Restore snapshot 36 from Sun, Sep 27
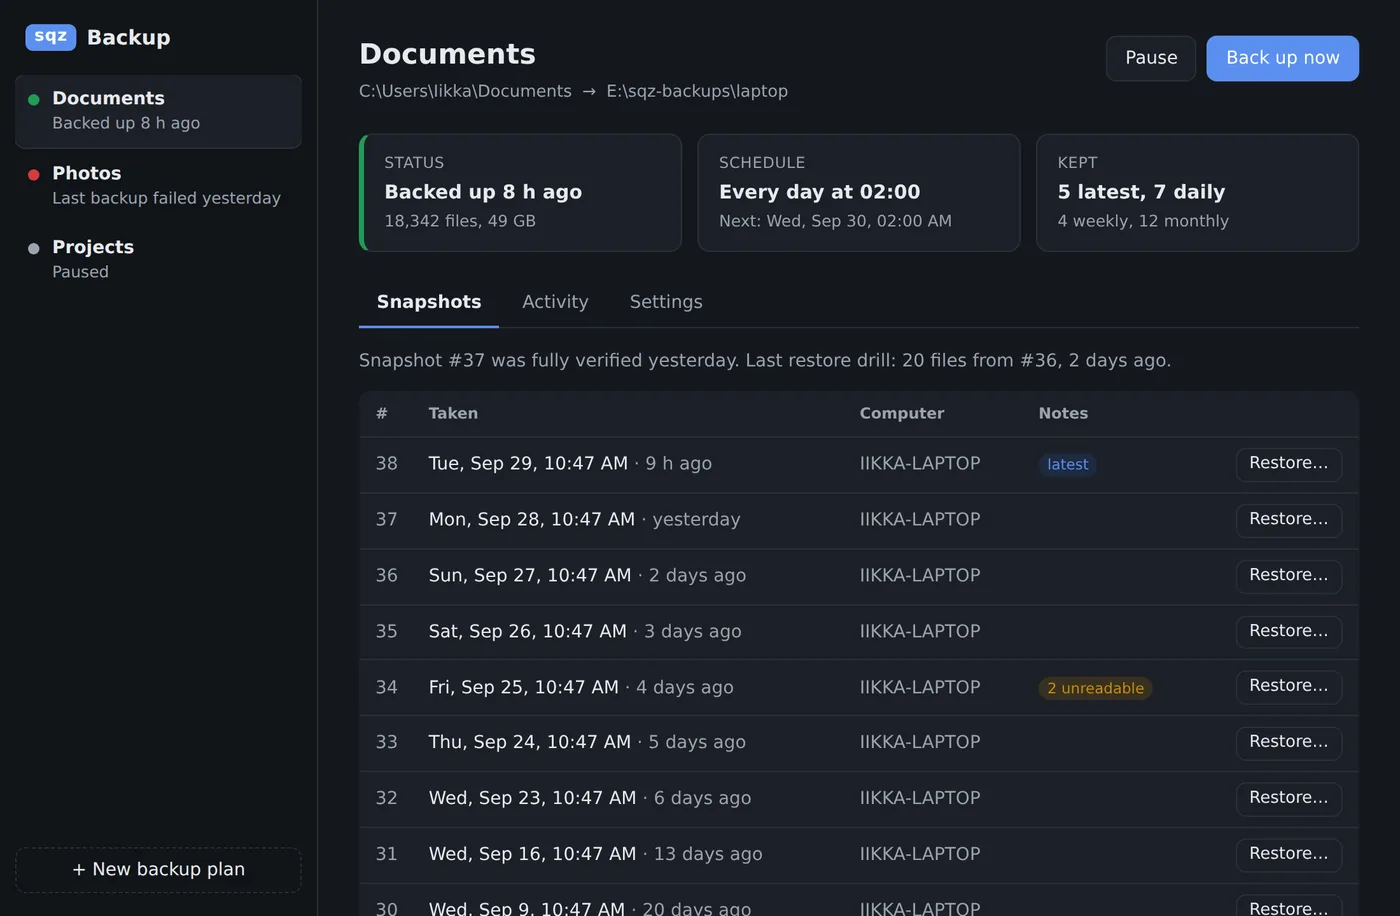The image size is (1400, 916). pos(1289,576)
